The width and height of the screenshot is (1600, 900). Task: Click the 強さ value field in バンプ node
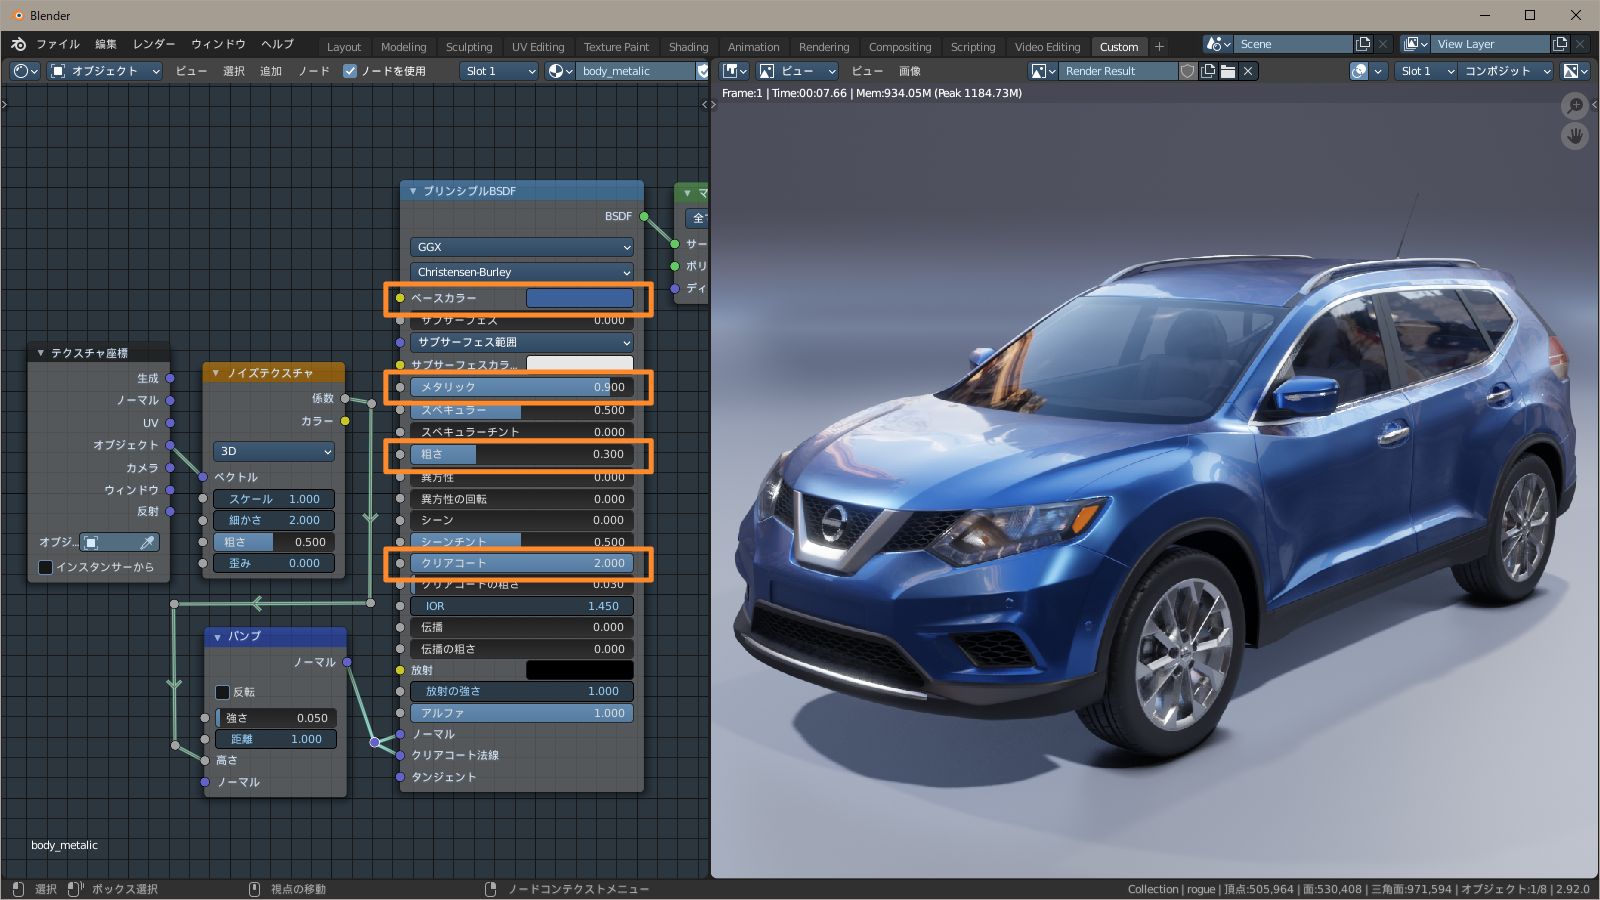pos(277,718)
